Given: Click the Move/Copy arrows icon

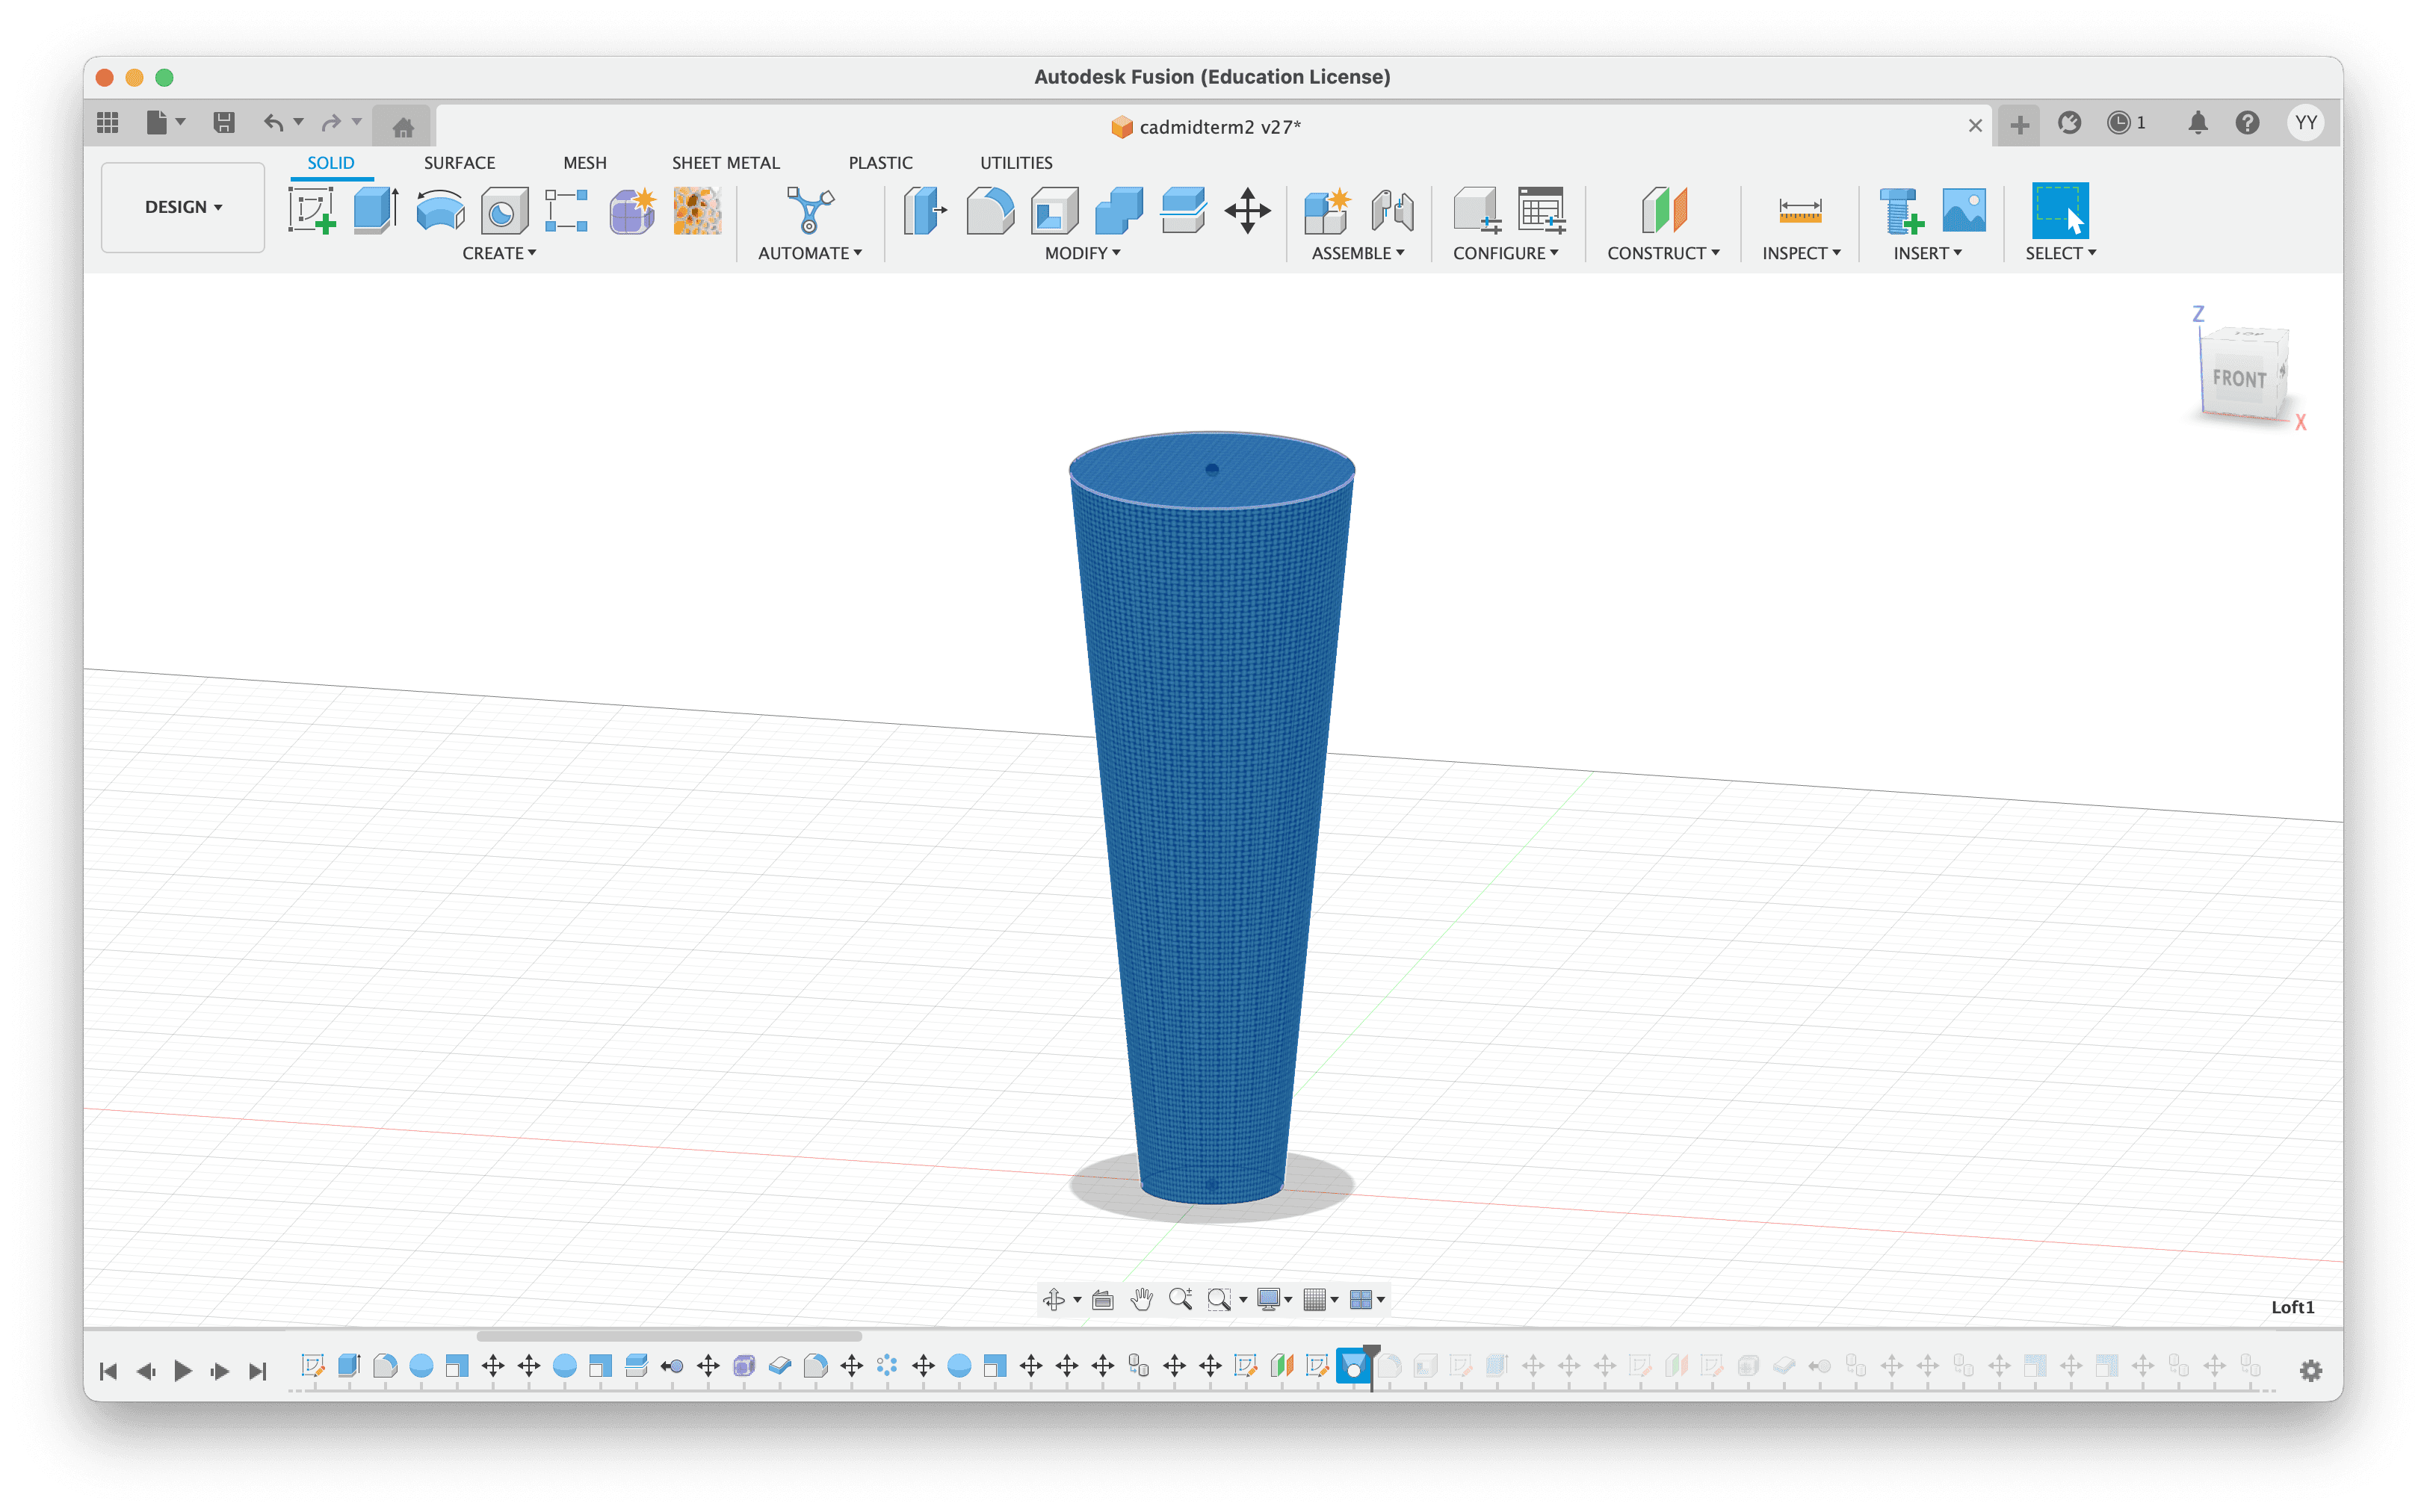Looking at the screenshot, I should [x=1247, y=210].
